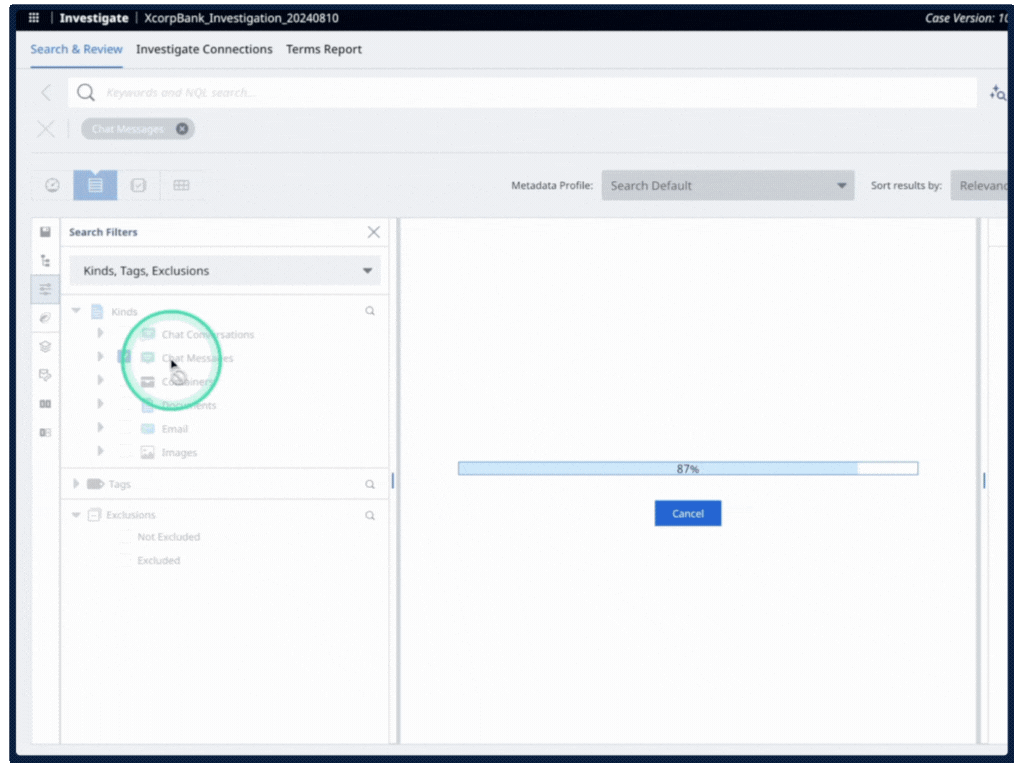
Task: Open the Metadata Profile Search Default dropdown
Action: [x=728, y=185]
